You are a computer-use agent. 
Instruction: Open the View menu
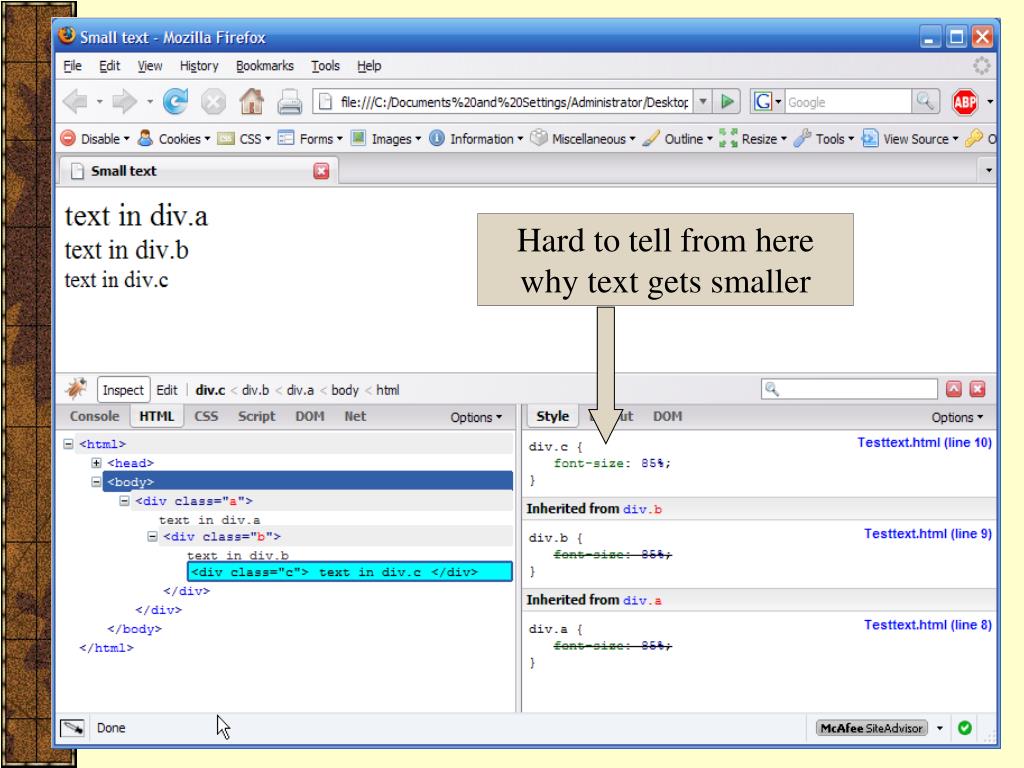pyautogui.click(x=150, y=66)
